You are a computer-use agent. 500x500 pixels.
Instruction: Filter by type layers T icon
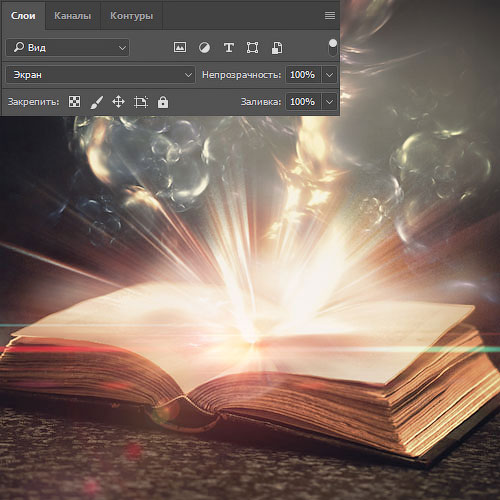pyautogui.click(x=229, y=48)
